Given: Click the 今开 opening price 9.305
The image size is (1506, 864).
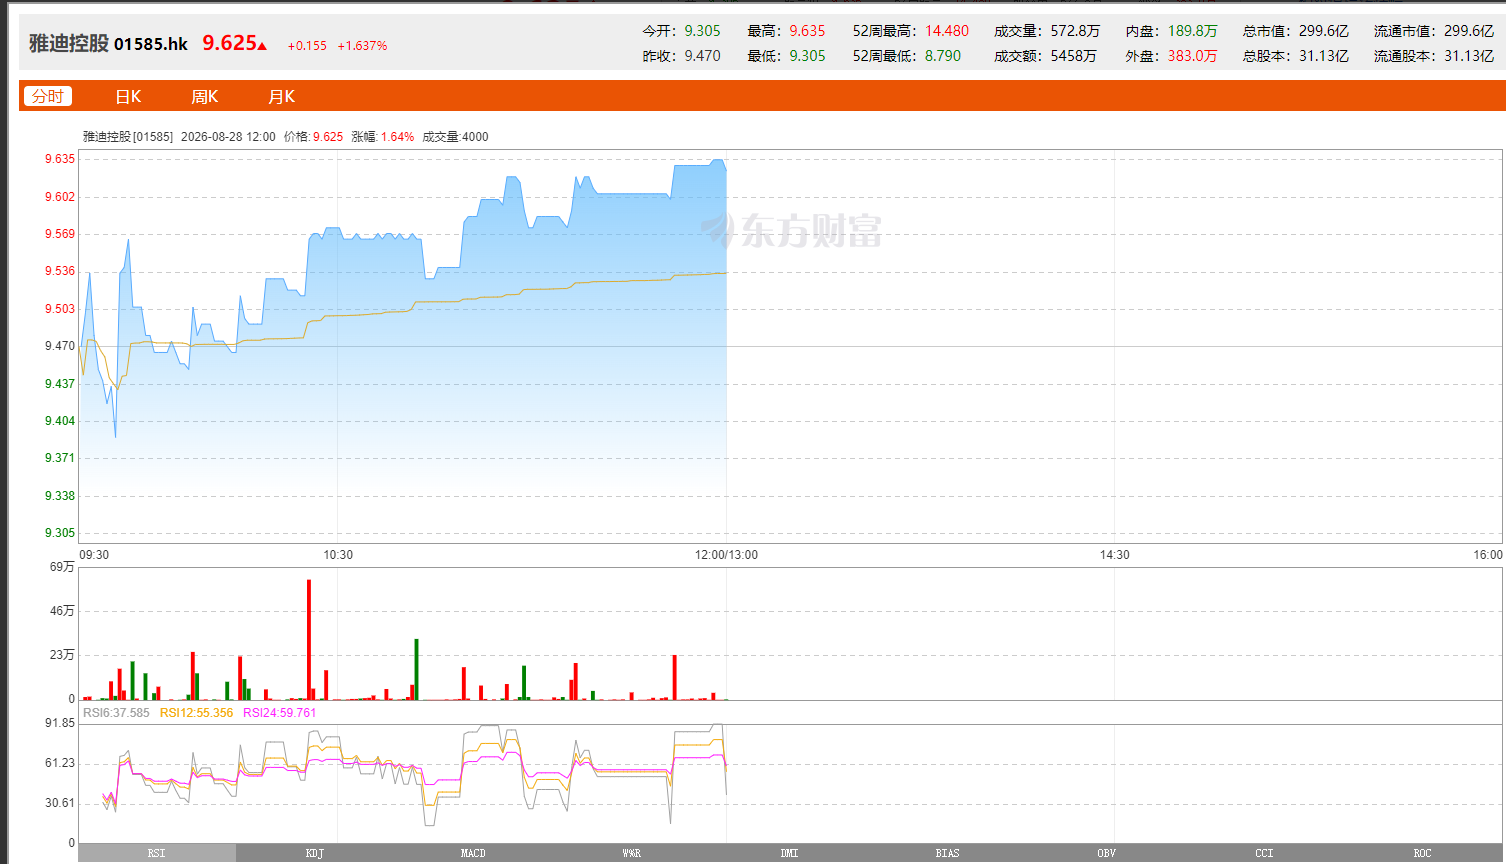Looking at the screenshot, I should coord(702,31).
